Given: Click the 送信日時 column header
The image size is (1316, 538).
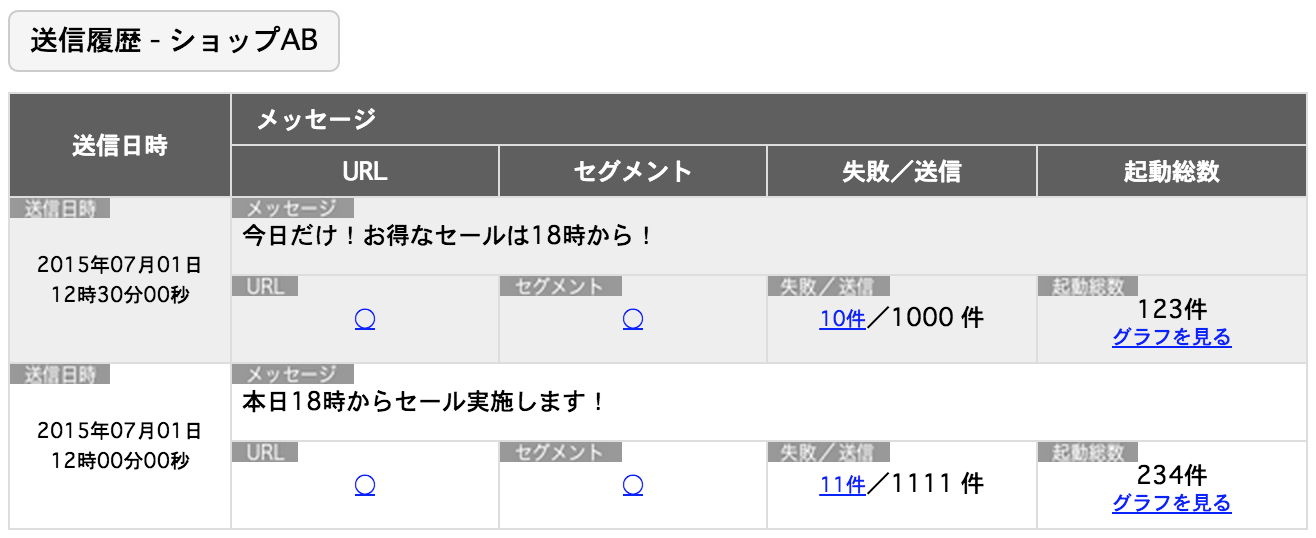Looking at the screenshot, I should click(120, 146).
